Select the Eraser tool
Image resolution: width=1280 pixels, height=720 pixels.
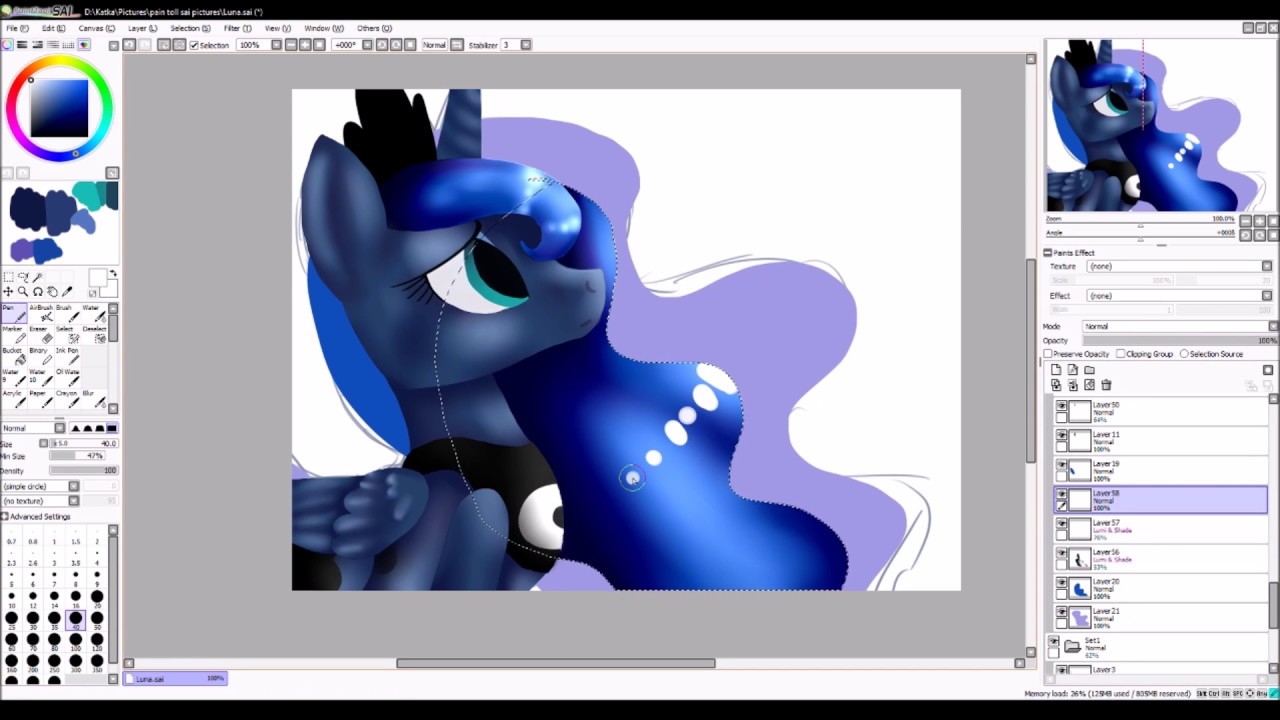coord(40,334)
